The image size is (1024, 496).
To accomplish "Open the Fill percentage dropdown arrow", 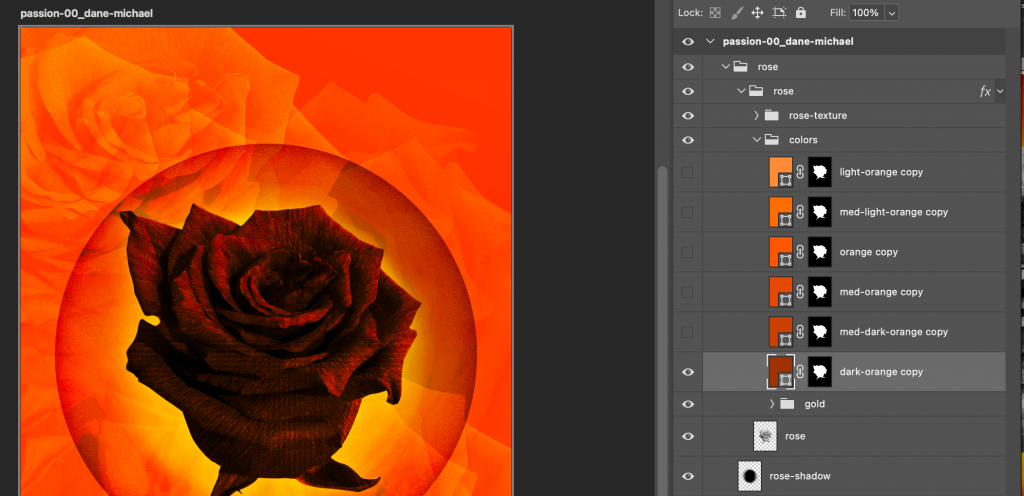I will (x=891, y=12).
